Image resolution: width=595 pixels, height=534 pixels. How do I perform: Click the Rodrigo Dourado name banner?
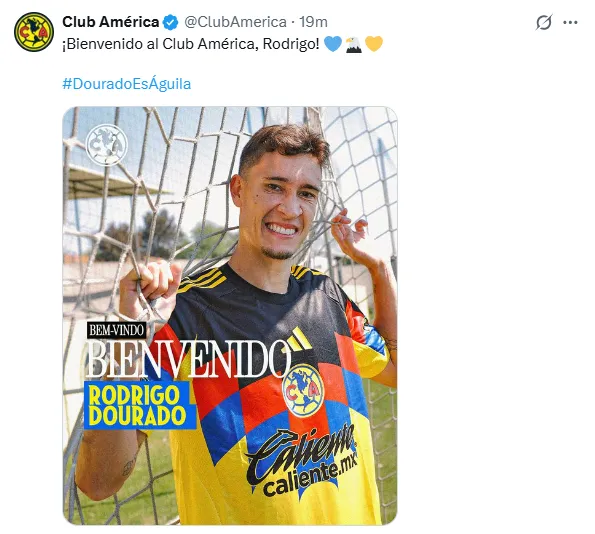coord(140,405)
